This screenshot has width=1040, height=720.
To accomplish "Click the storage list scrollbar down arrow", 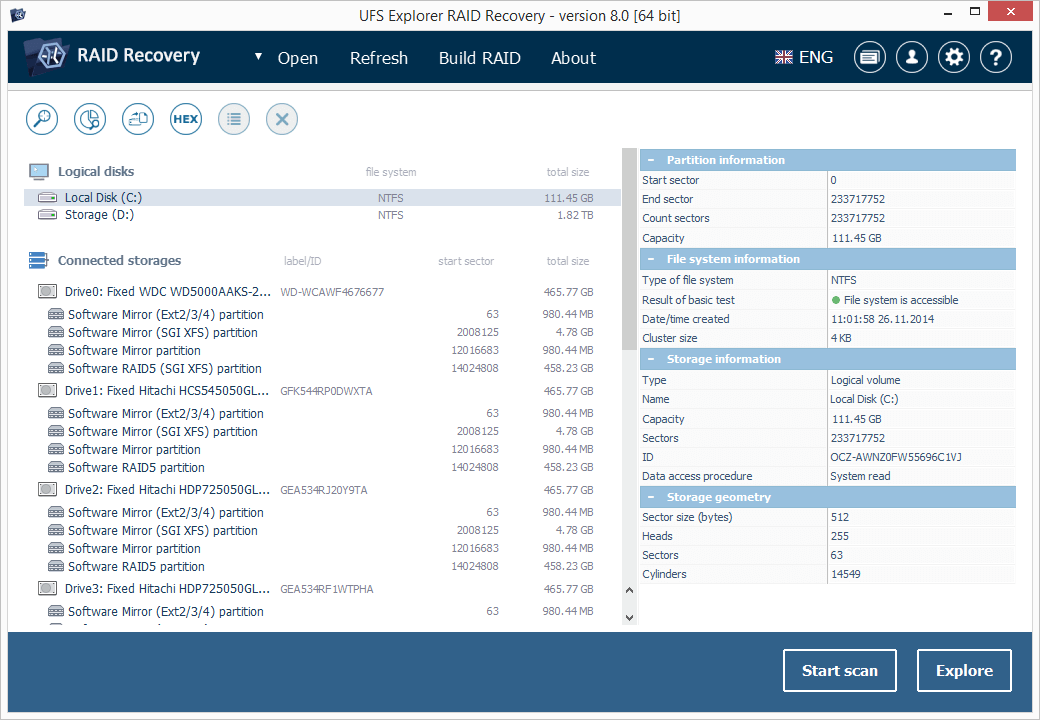I will [x=629, y=618].
